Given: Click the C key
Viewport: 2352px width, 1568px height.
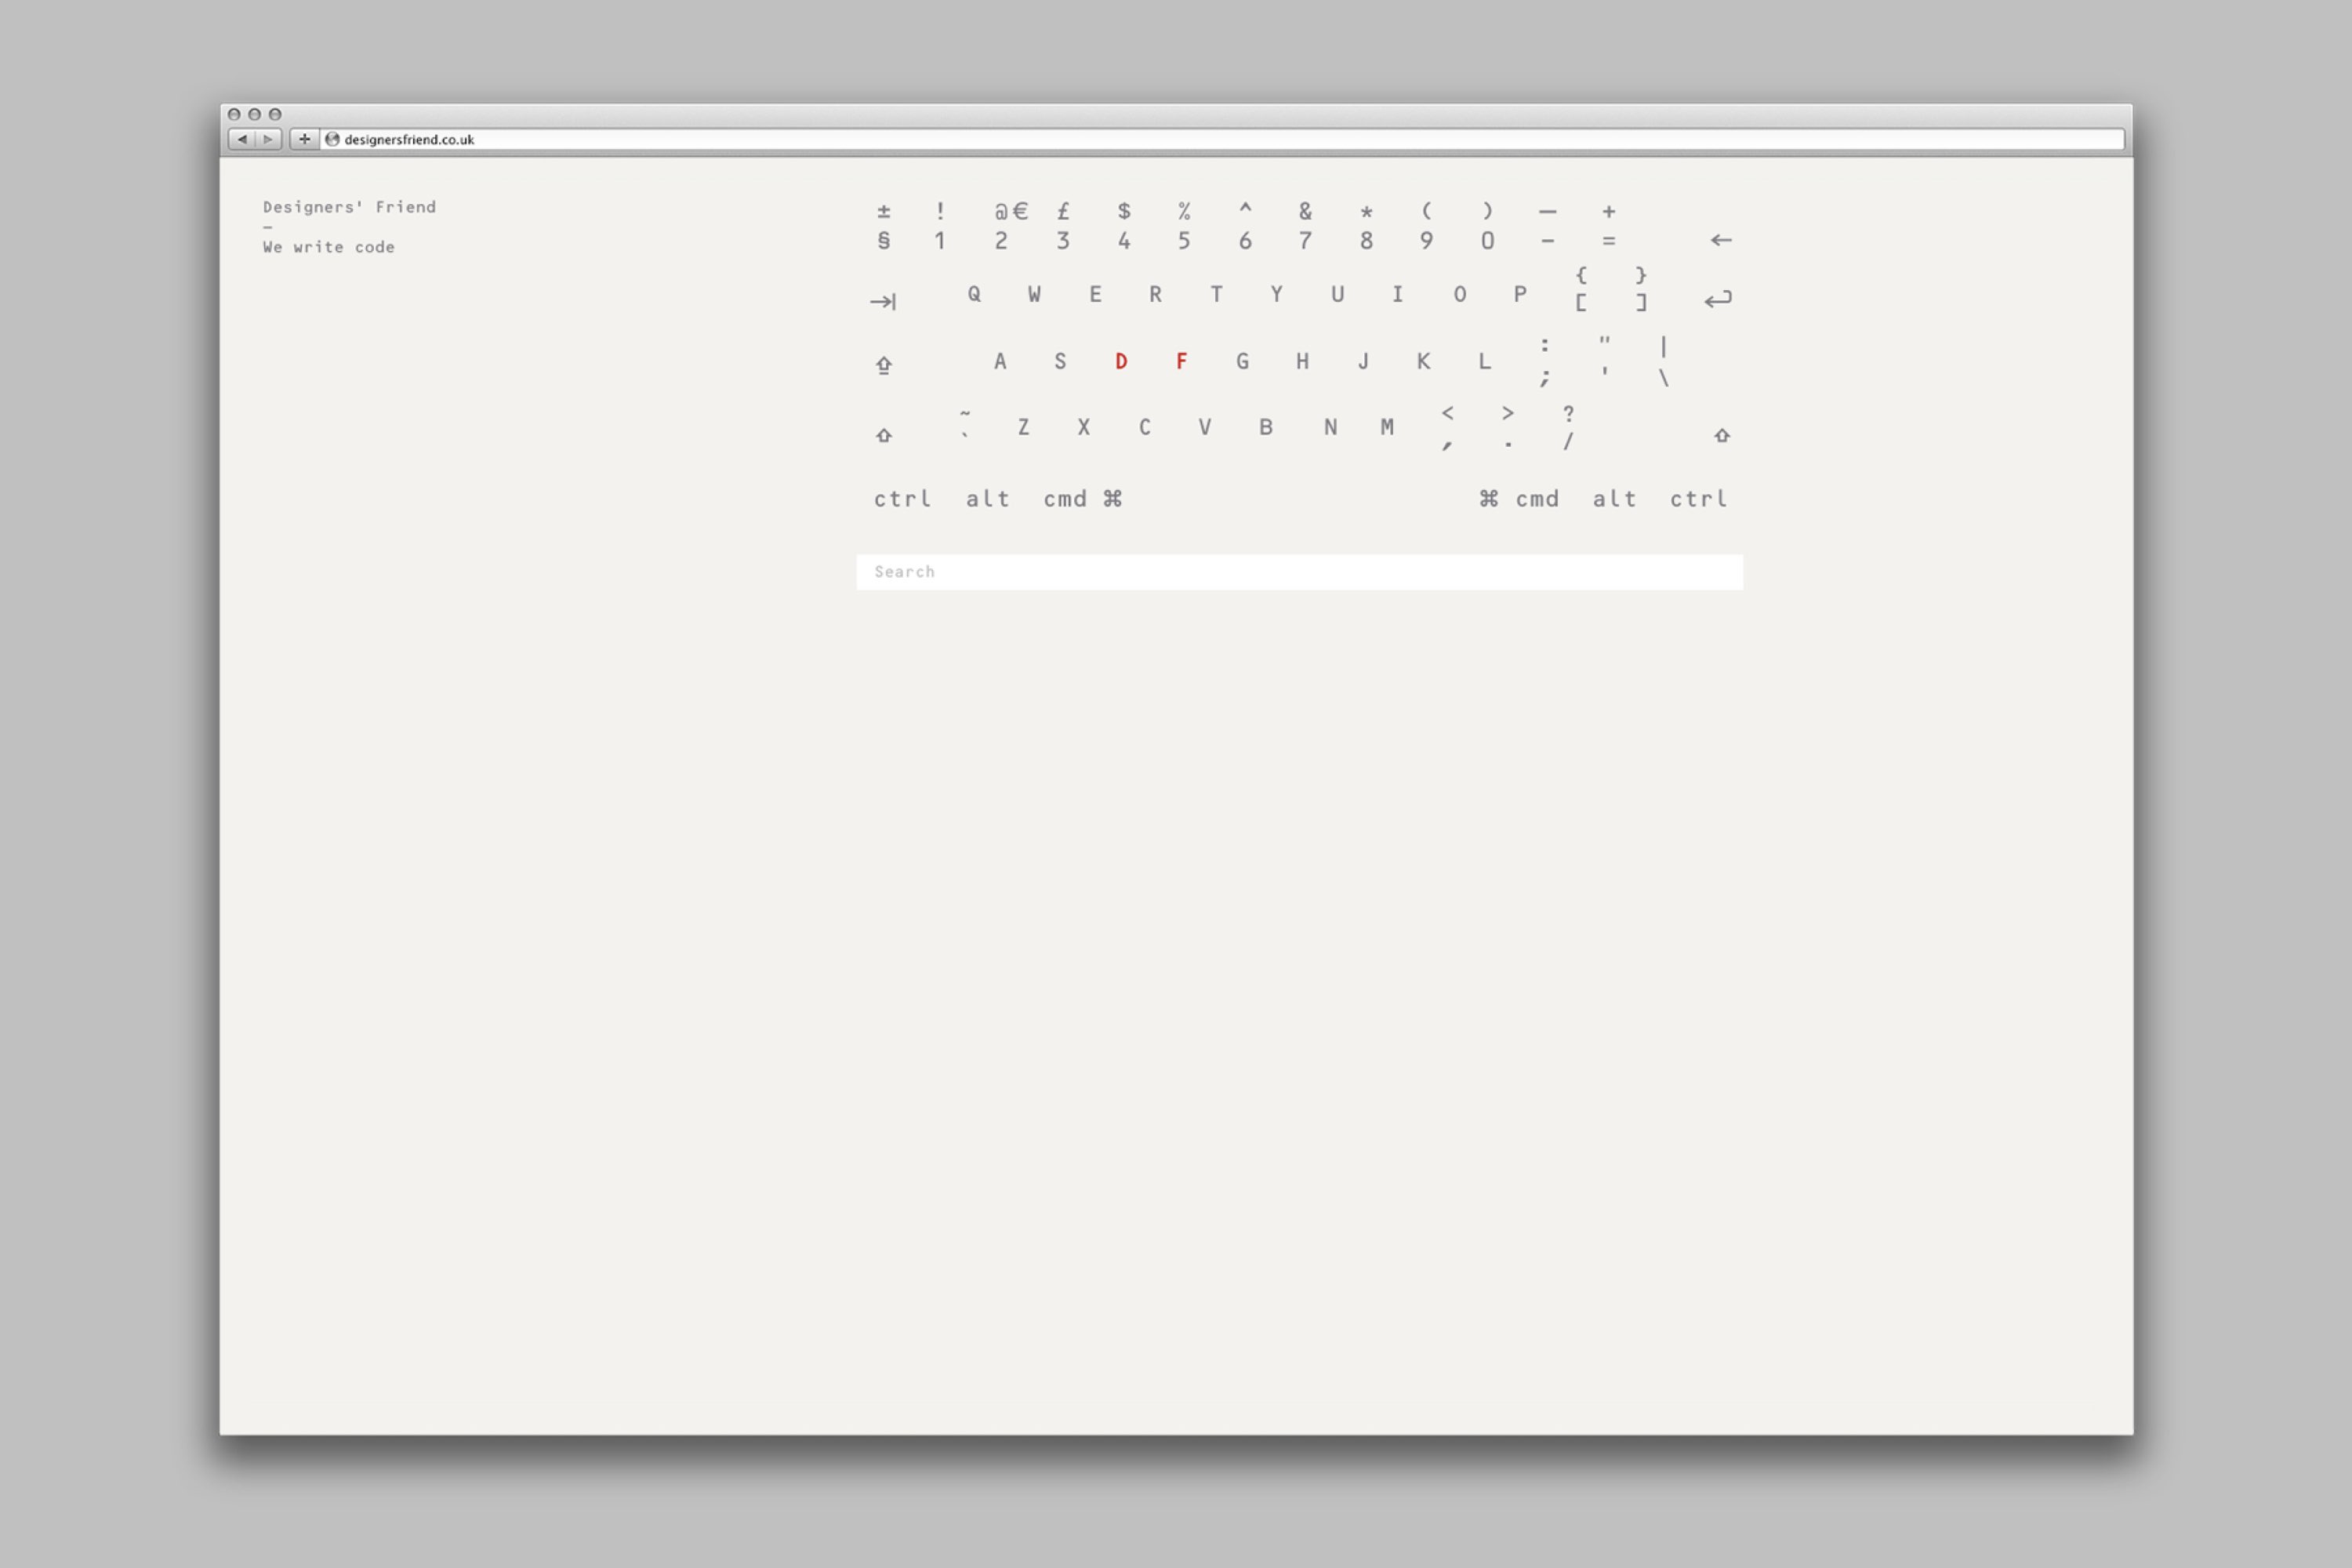Looking at the screenshot, I should [1144, 427].
